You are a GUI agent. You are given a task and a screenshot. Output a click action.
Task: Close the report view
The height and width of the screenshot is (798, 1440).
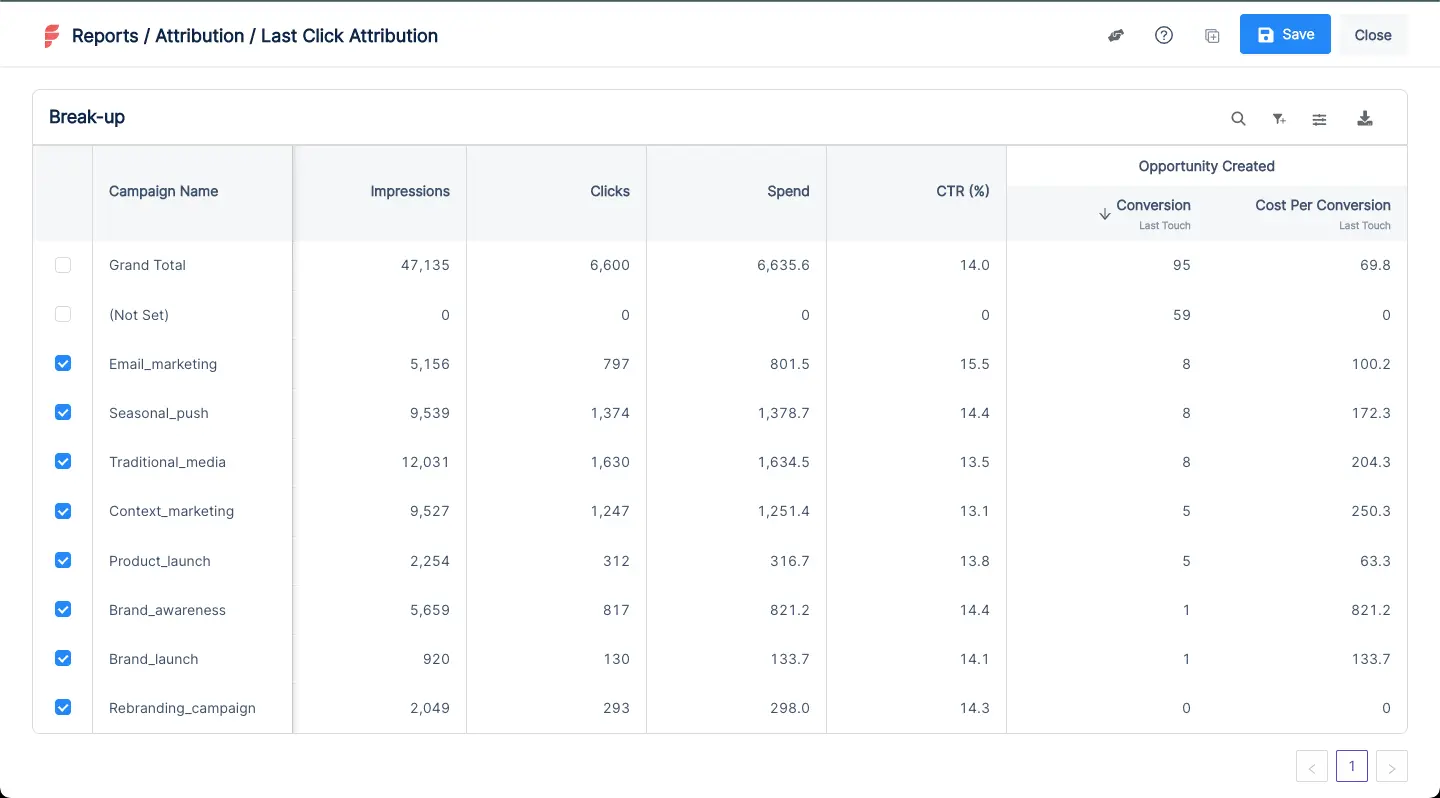pos(1372,34)
